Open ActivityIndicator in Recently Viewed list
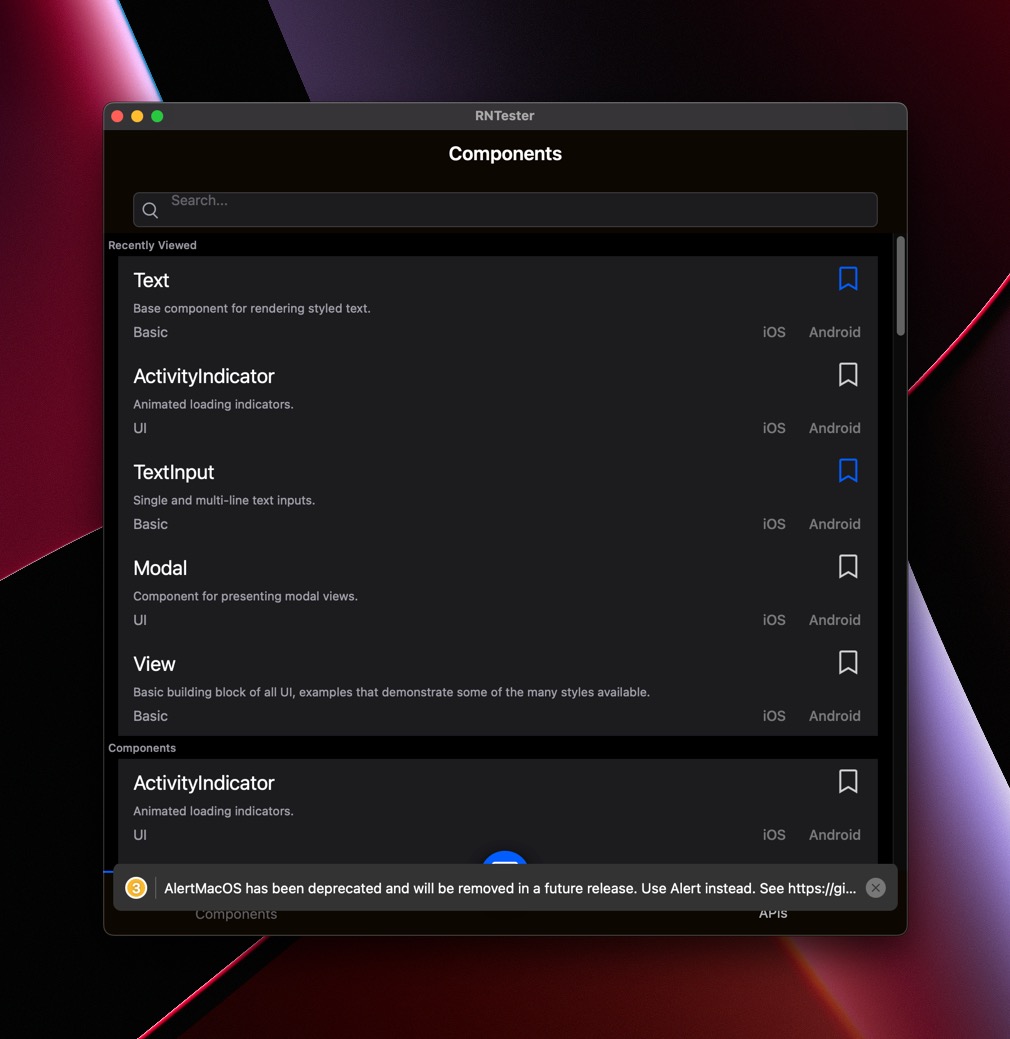Image resolution: width=1010 pixels, height=1039 pixels. (498, 400)
